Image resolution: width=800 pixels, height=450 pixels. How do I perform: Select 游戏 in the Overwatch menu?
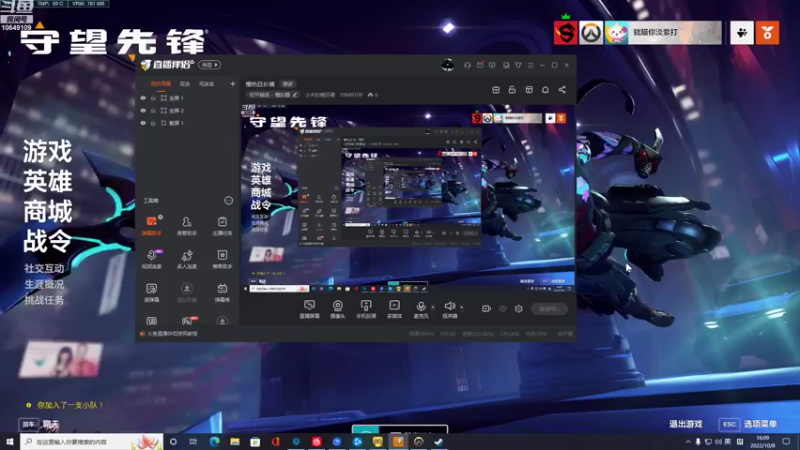coord(47,152)
